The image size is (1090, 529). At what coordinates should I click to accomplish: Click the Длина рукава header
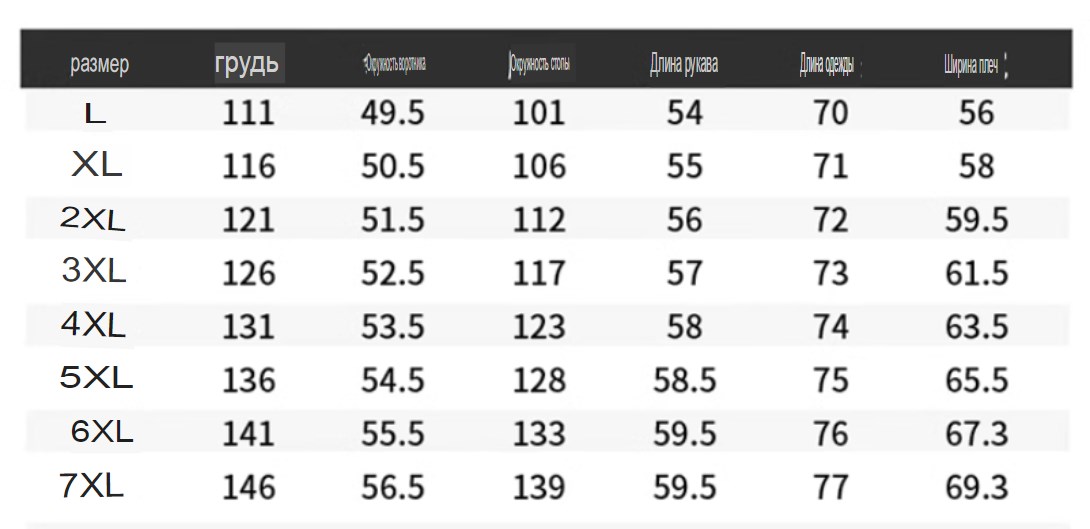[684, 65]
